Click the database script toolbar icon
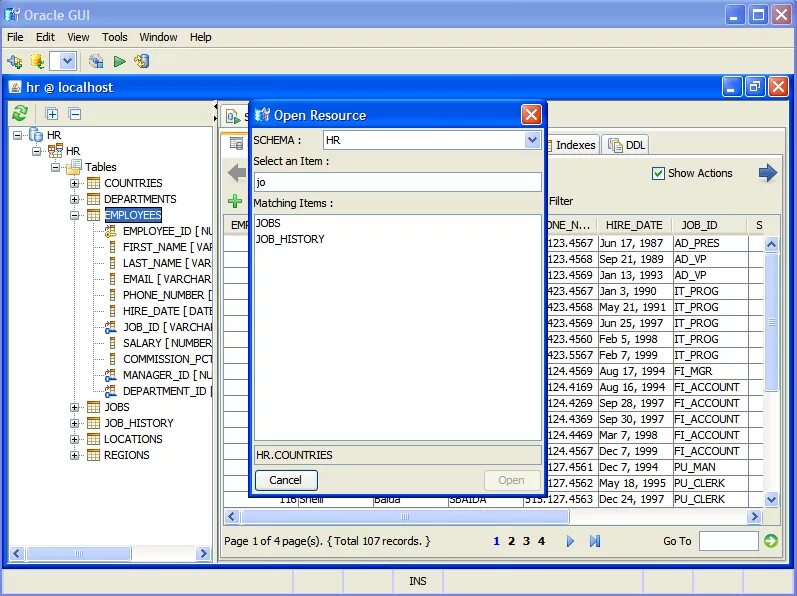797x596 pixels. (x=142, y=61)
